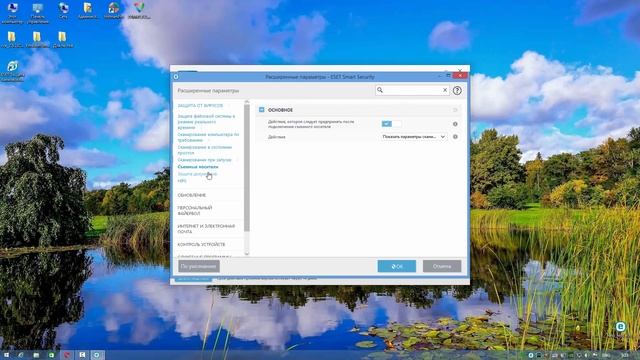Collapse the ОСНОВНОЕ section

tap(262, 110)
